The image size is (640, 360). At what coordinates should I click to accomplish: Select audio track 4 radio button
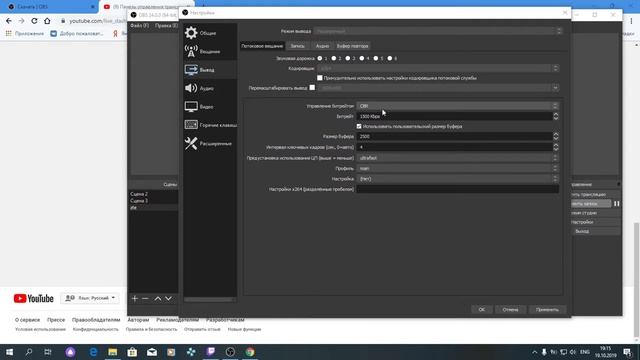[362, 58]
